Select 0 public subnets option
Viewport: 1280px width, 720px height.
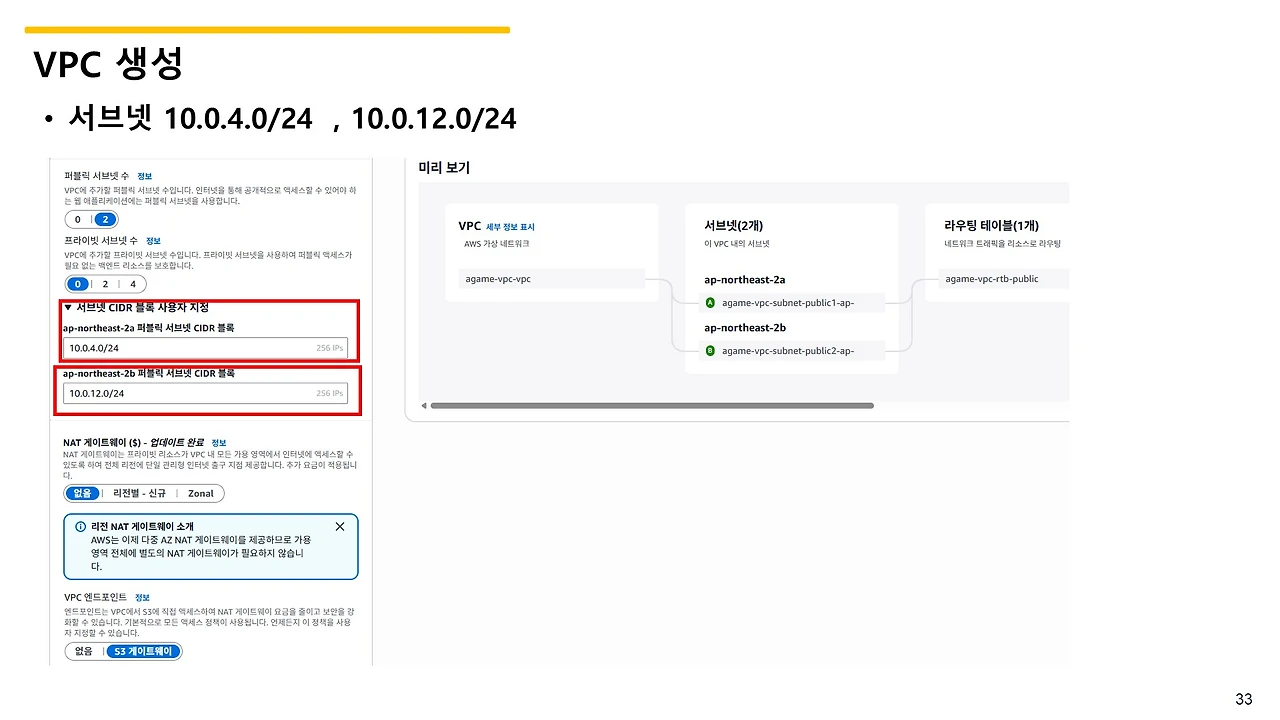point(77,219)
